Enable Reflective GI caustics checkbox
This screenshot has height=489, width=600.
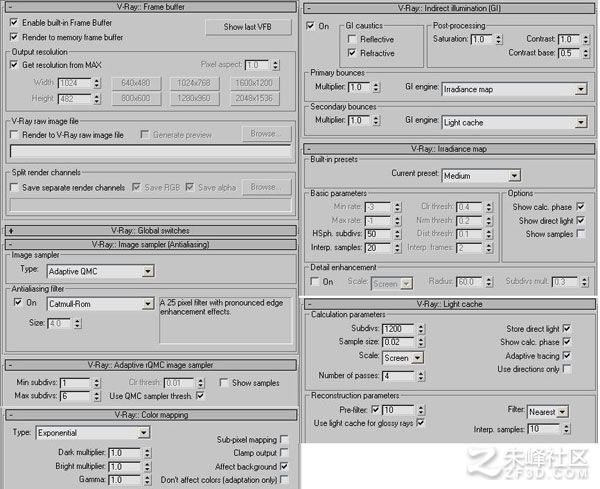click(x=352, y=39)
